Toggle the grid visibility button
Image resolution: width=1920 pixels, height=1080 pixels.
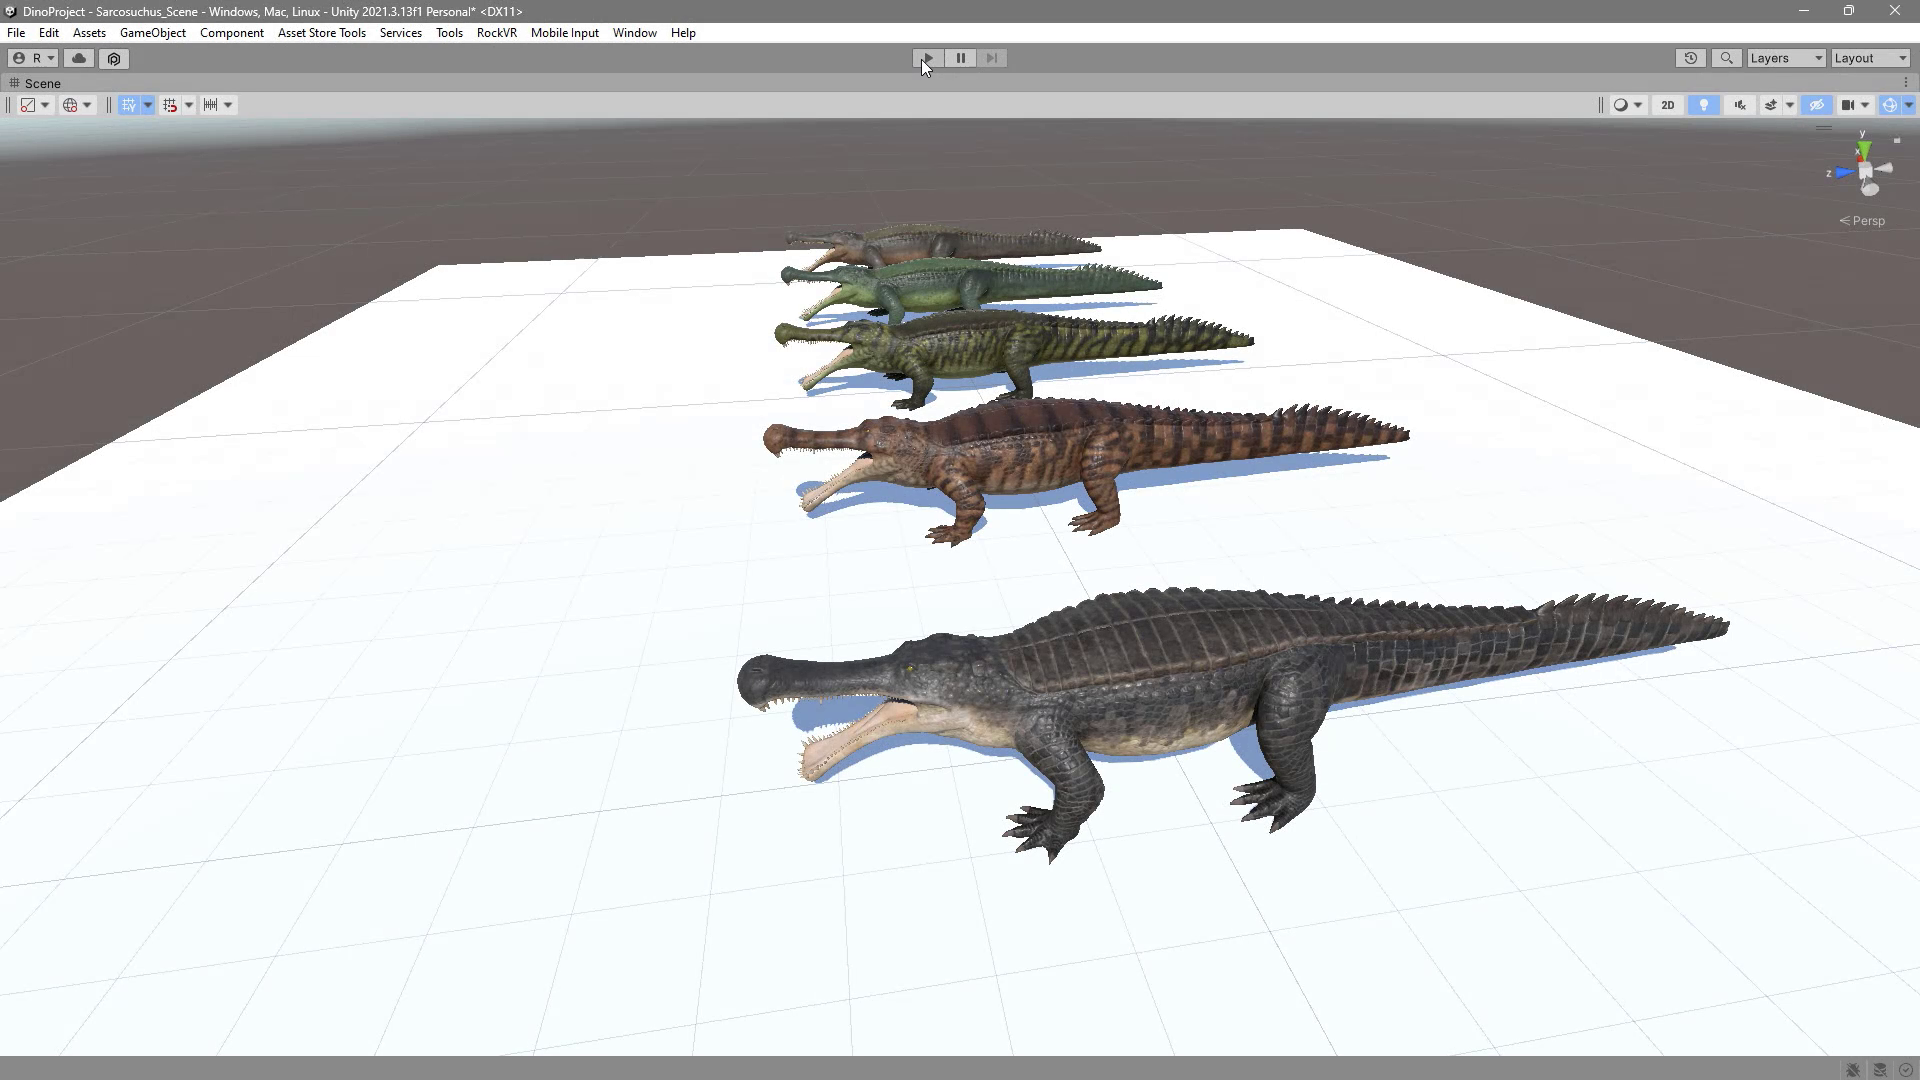pos(129,105)
